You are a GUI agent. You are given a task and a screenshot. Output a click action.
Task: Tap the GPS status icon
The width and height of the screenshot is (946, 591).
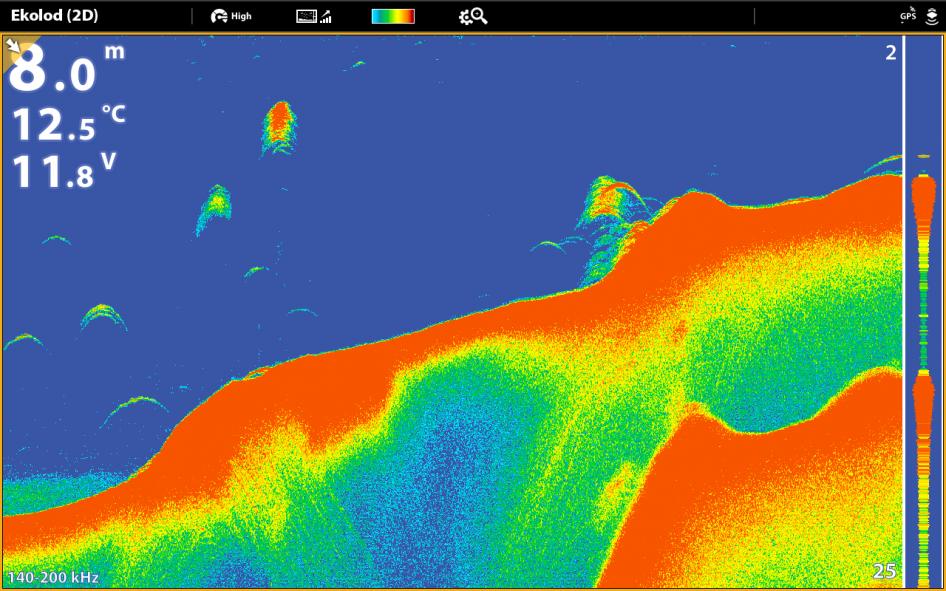click(908, 15)
